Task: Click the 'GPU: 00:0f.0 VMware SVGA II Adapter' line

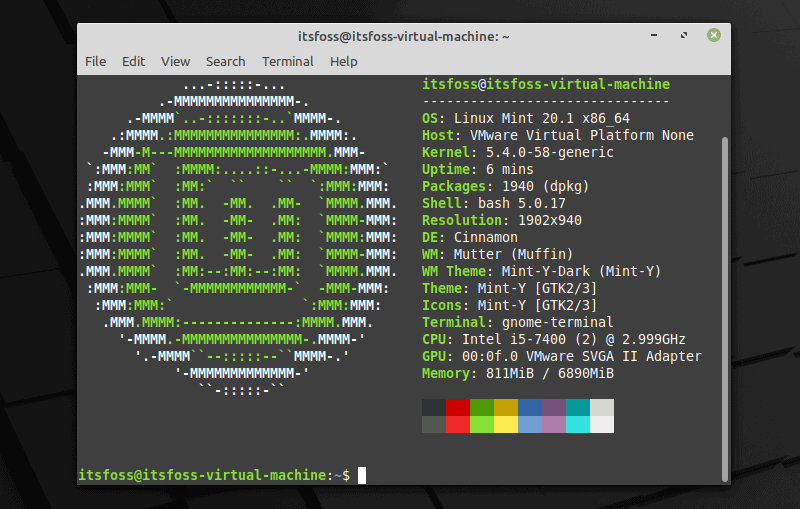Action: click(x=562, y=356)
